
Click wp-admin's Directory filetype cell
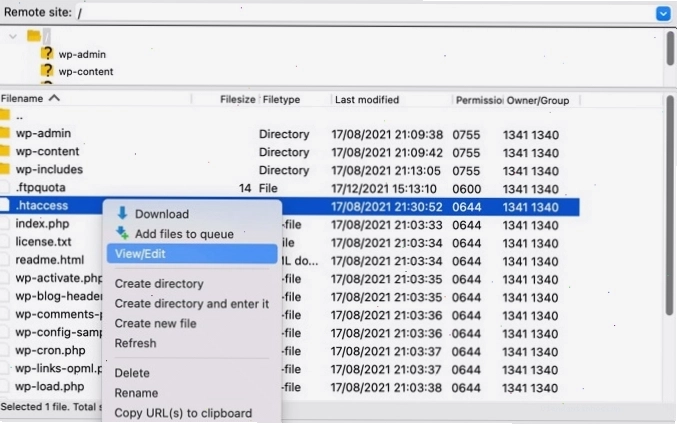[x=284, y=134]
